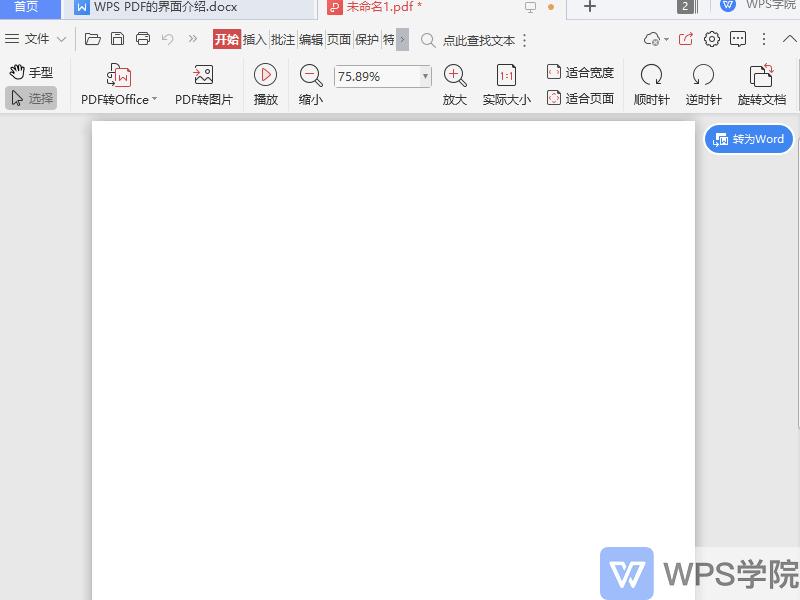
Task: Switch to the 插入 ribbon tab
Action: click(256, 40)
